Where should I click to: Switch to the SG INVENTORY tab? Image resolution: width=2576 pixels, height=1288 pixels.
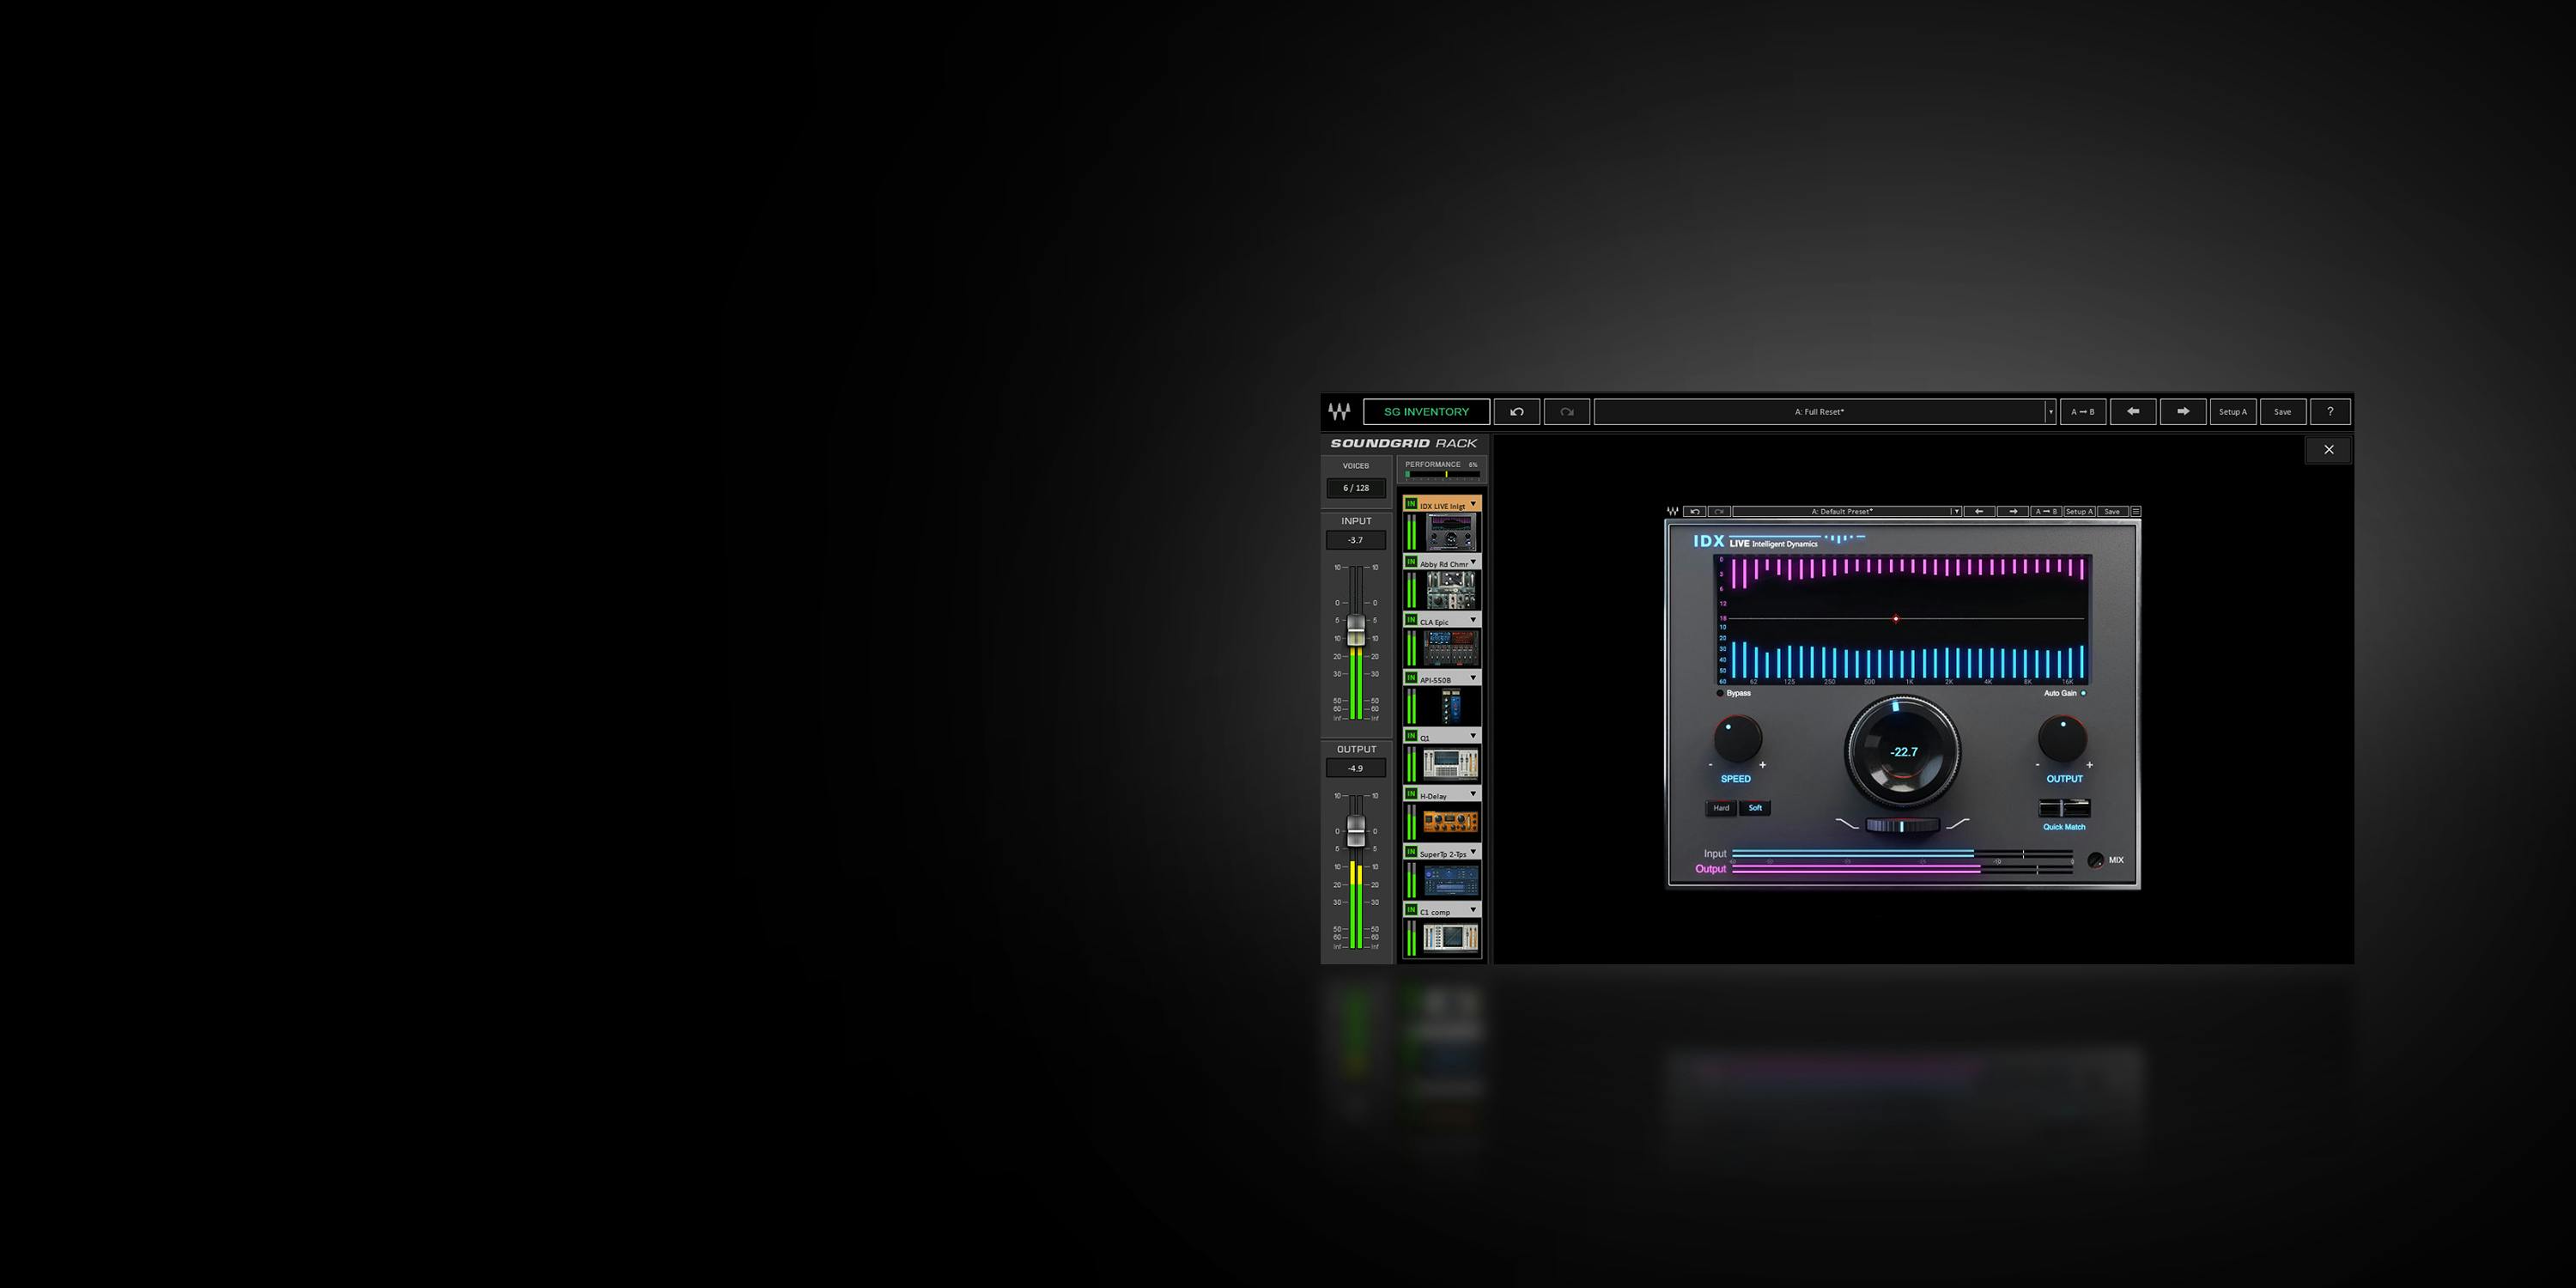tap(1426, 411)
